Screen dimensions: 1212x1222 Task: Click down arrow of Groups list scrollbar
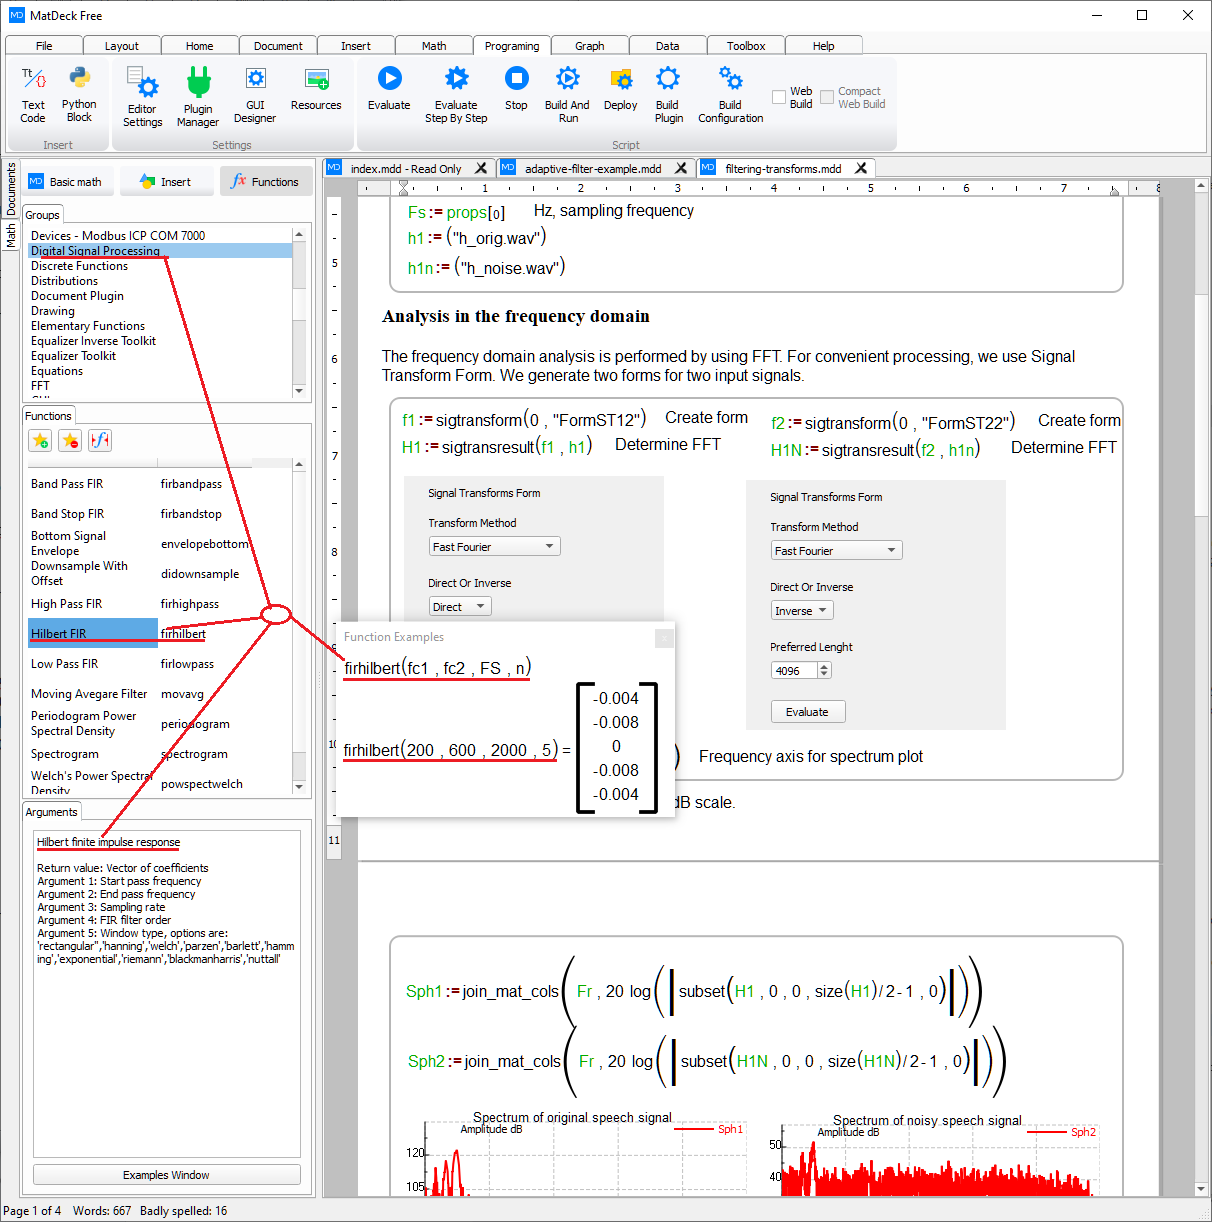[x=299, y=391]
